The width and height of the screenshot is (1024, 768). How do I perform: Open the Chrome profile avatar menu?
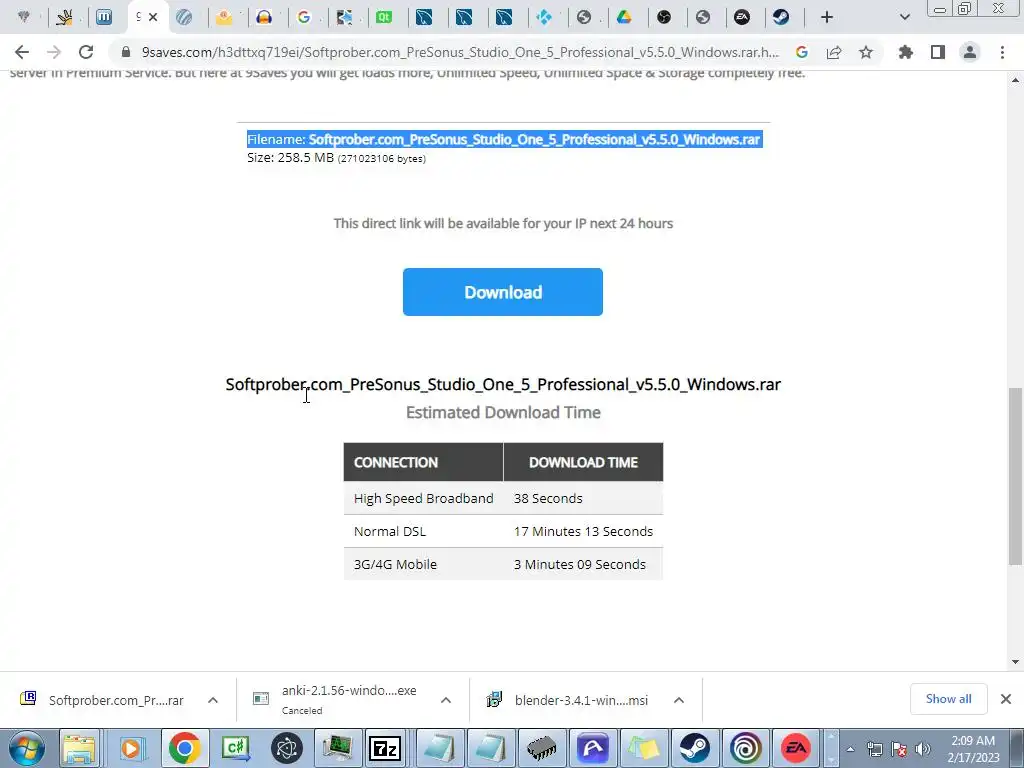[970, 52]
